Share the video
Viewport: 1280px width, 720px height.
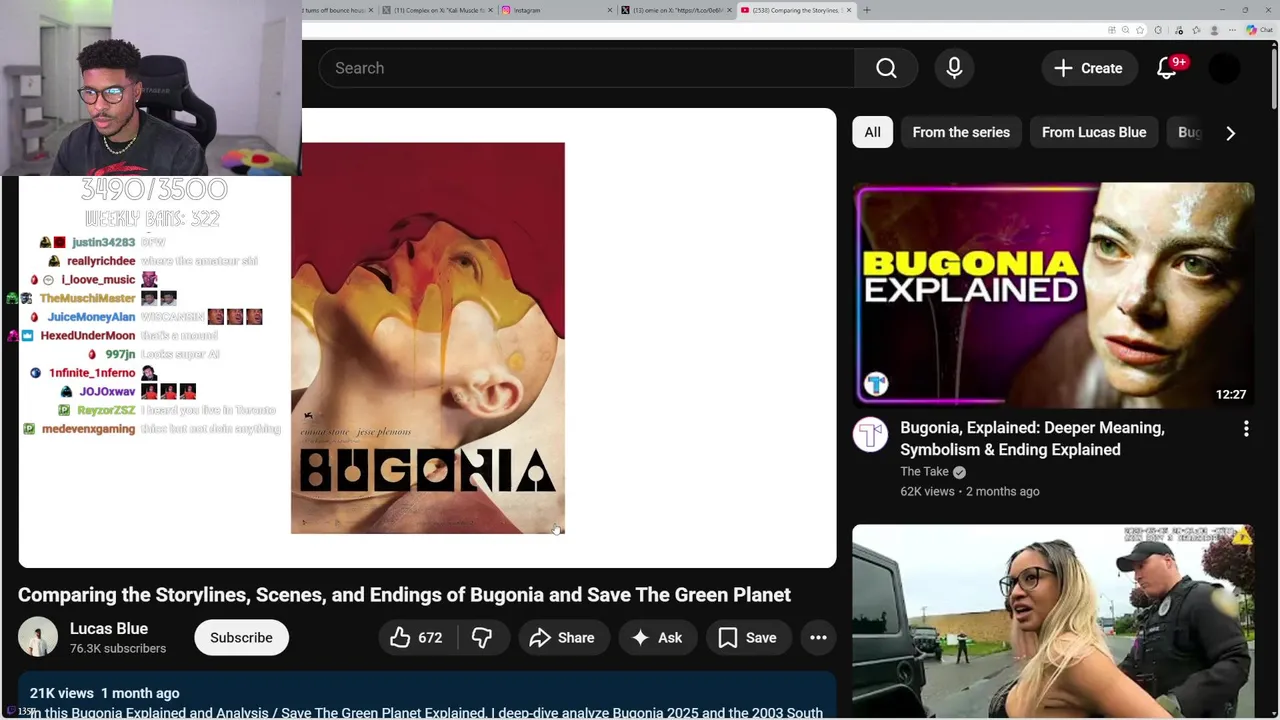tap(562, 638)
